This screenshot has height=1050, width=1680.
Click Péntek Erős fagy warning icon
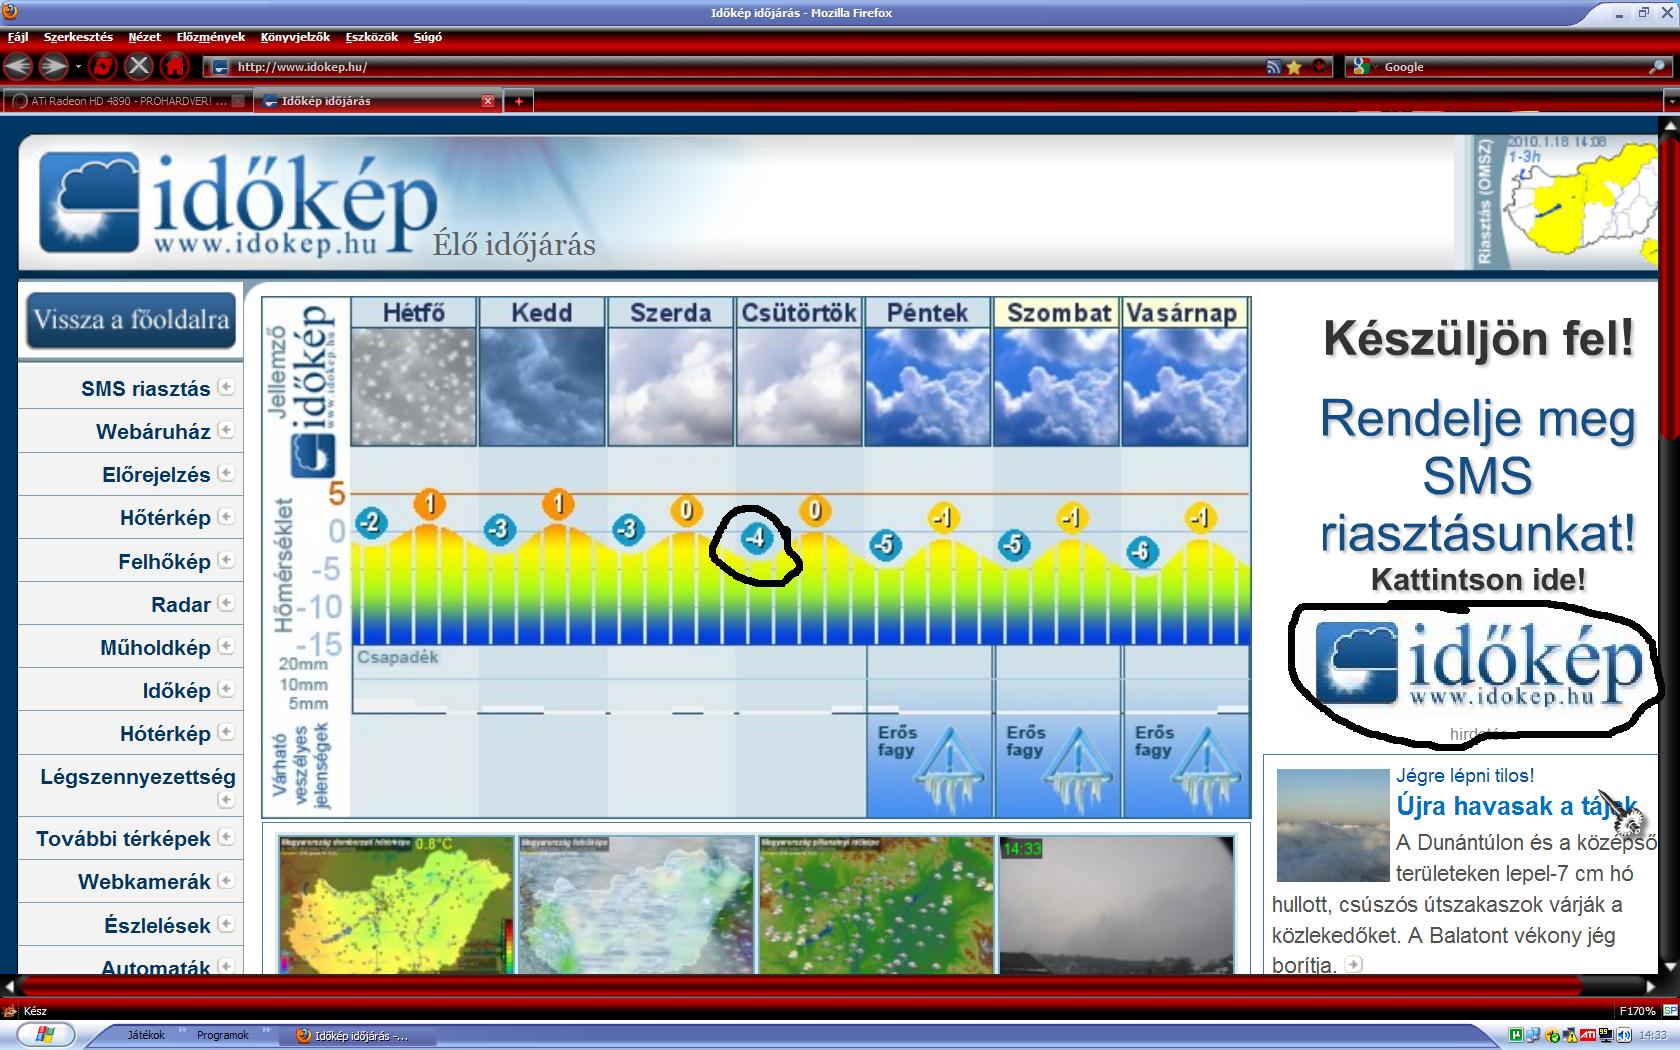coord(948,771)
